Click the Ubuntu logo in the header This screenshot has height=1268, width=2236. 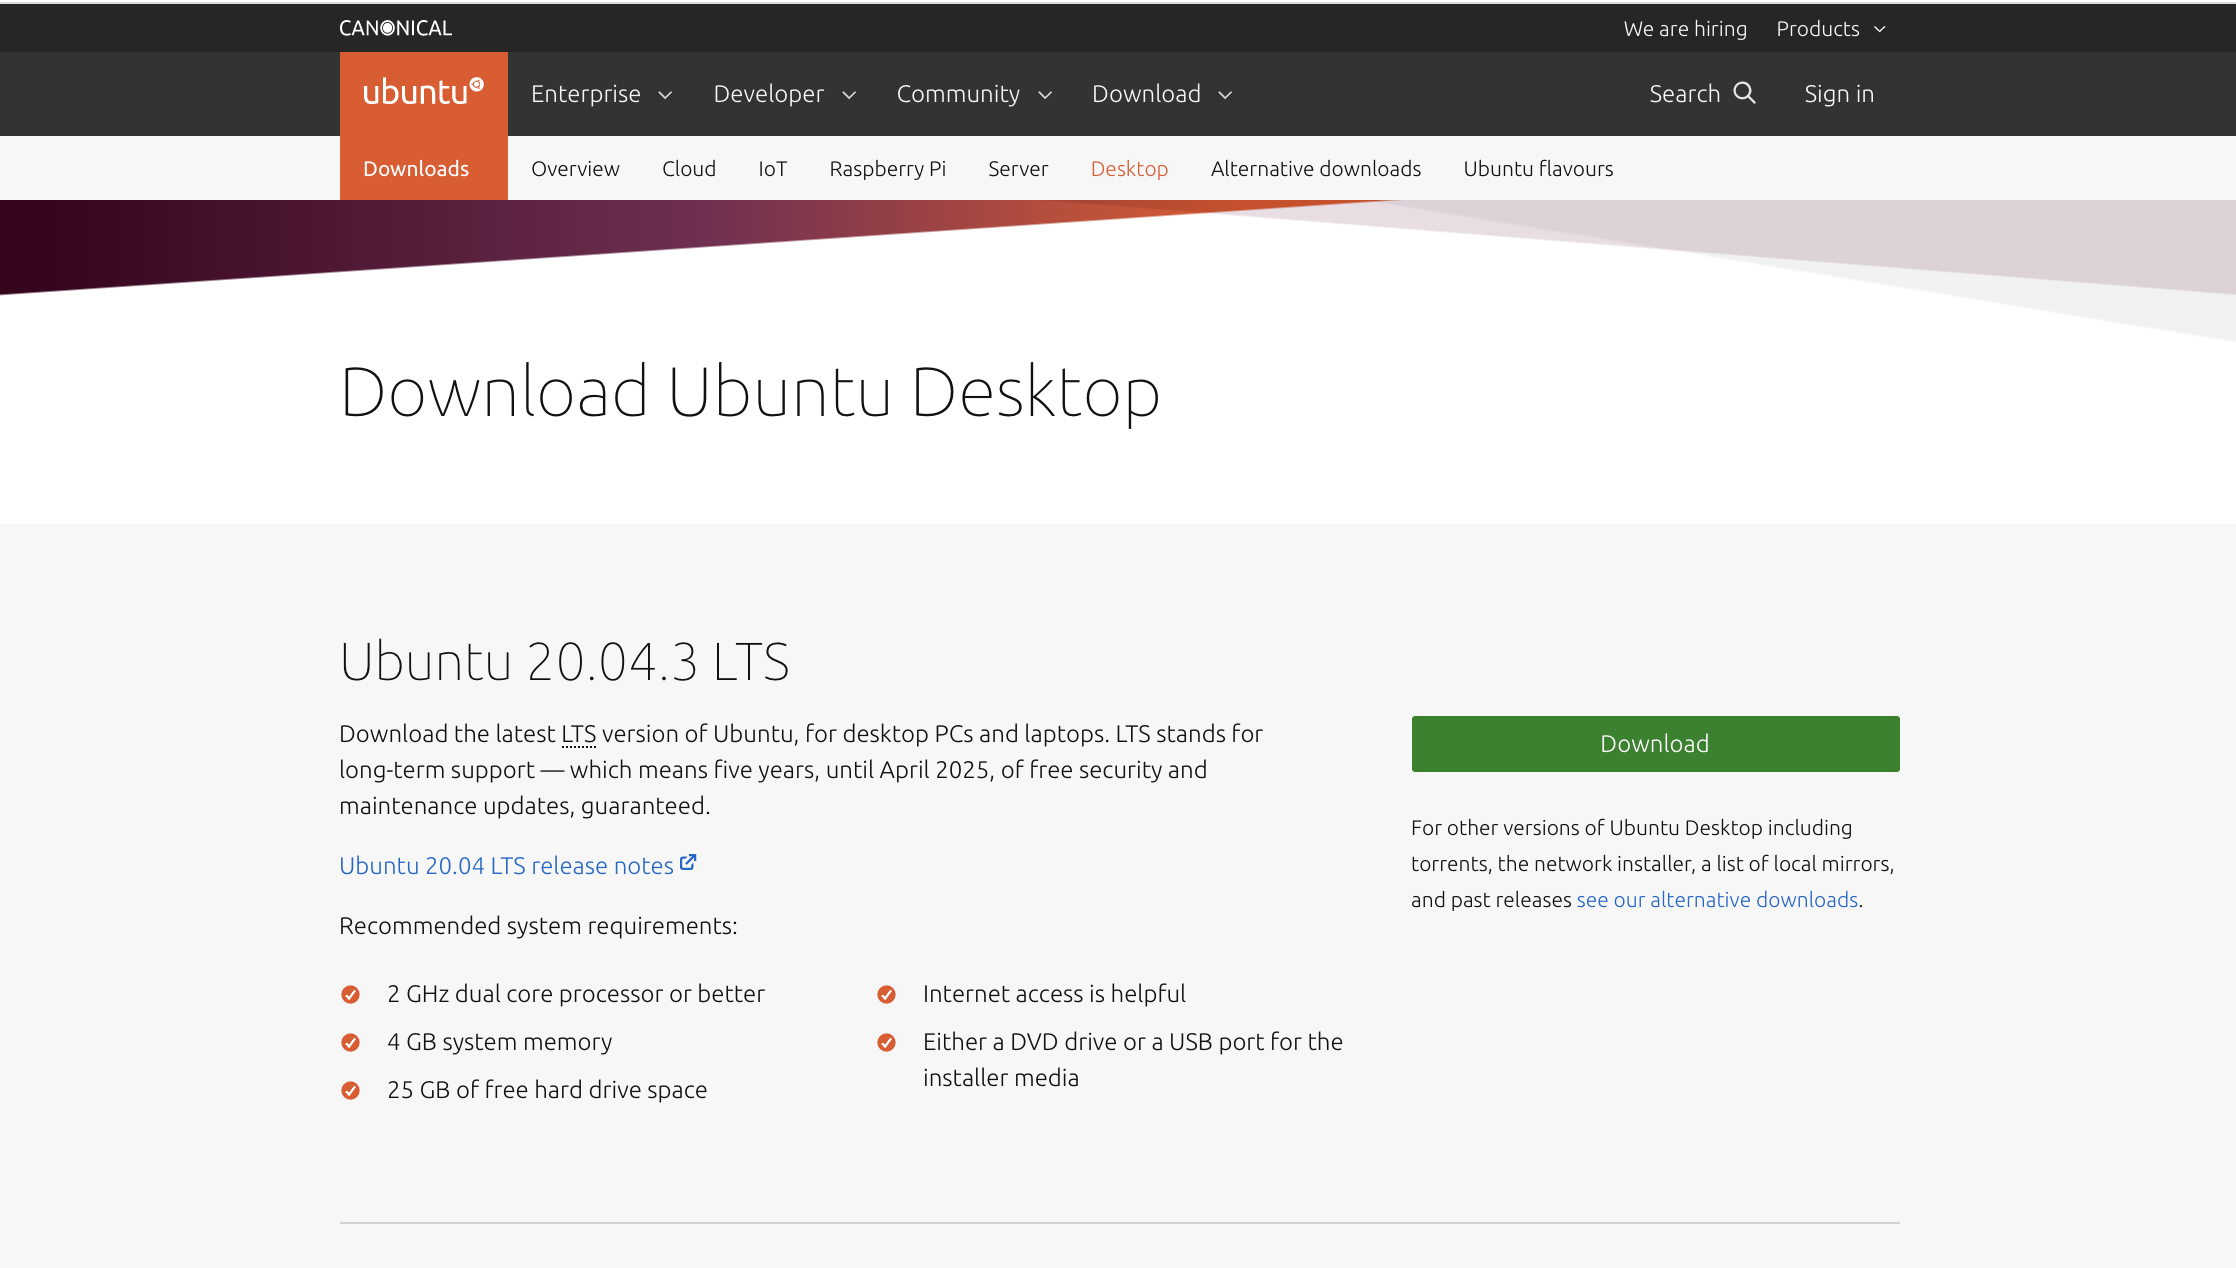[423, 92]
